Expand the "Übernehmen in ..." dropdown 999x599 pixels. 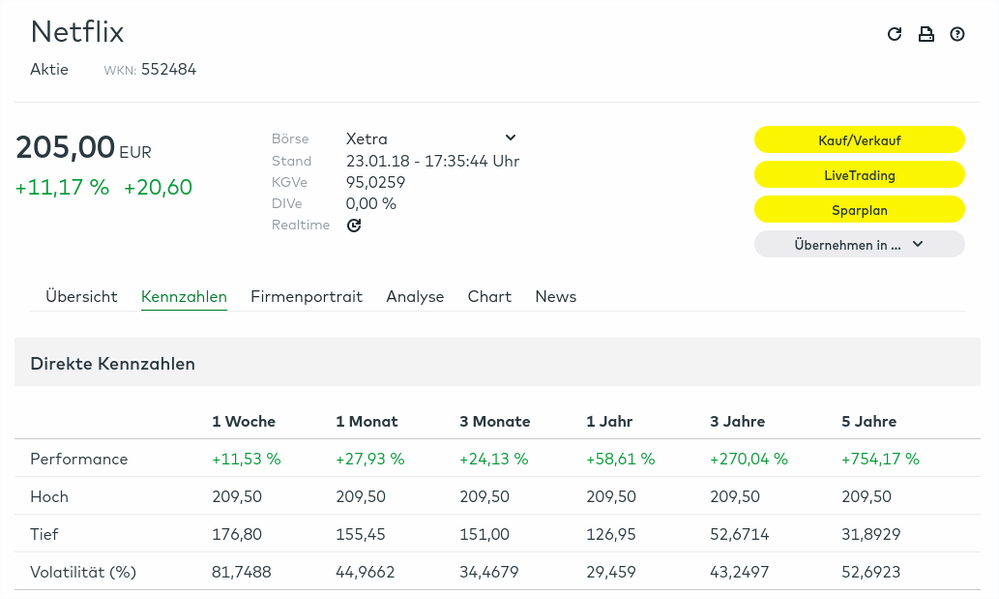(859, 244)
